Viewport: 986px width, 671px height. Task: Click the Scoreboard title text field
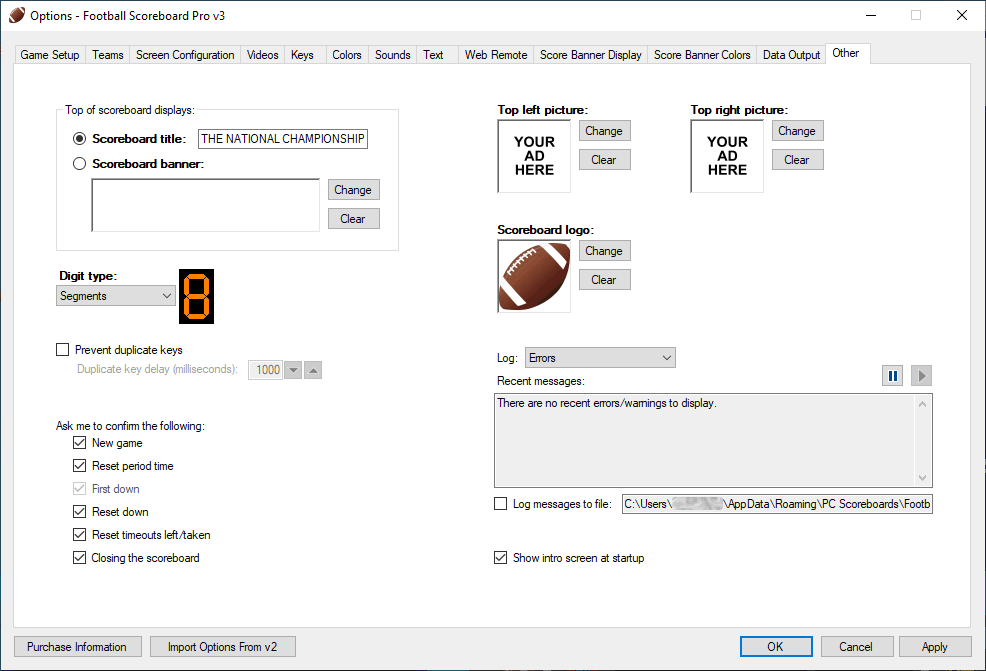click(283, 139)
